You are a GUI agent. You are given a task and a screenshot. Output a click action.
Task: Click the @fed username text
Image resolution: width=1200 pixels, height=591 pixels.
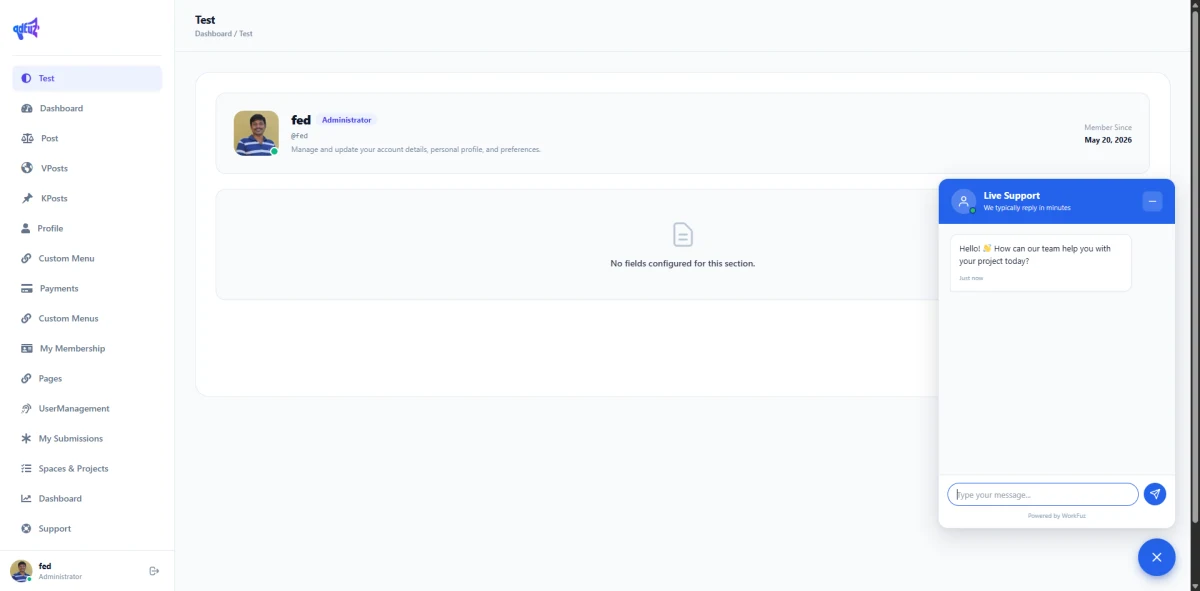pos(299,136)
